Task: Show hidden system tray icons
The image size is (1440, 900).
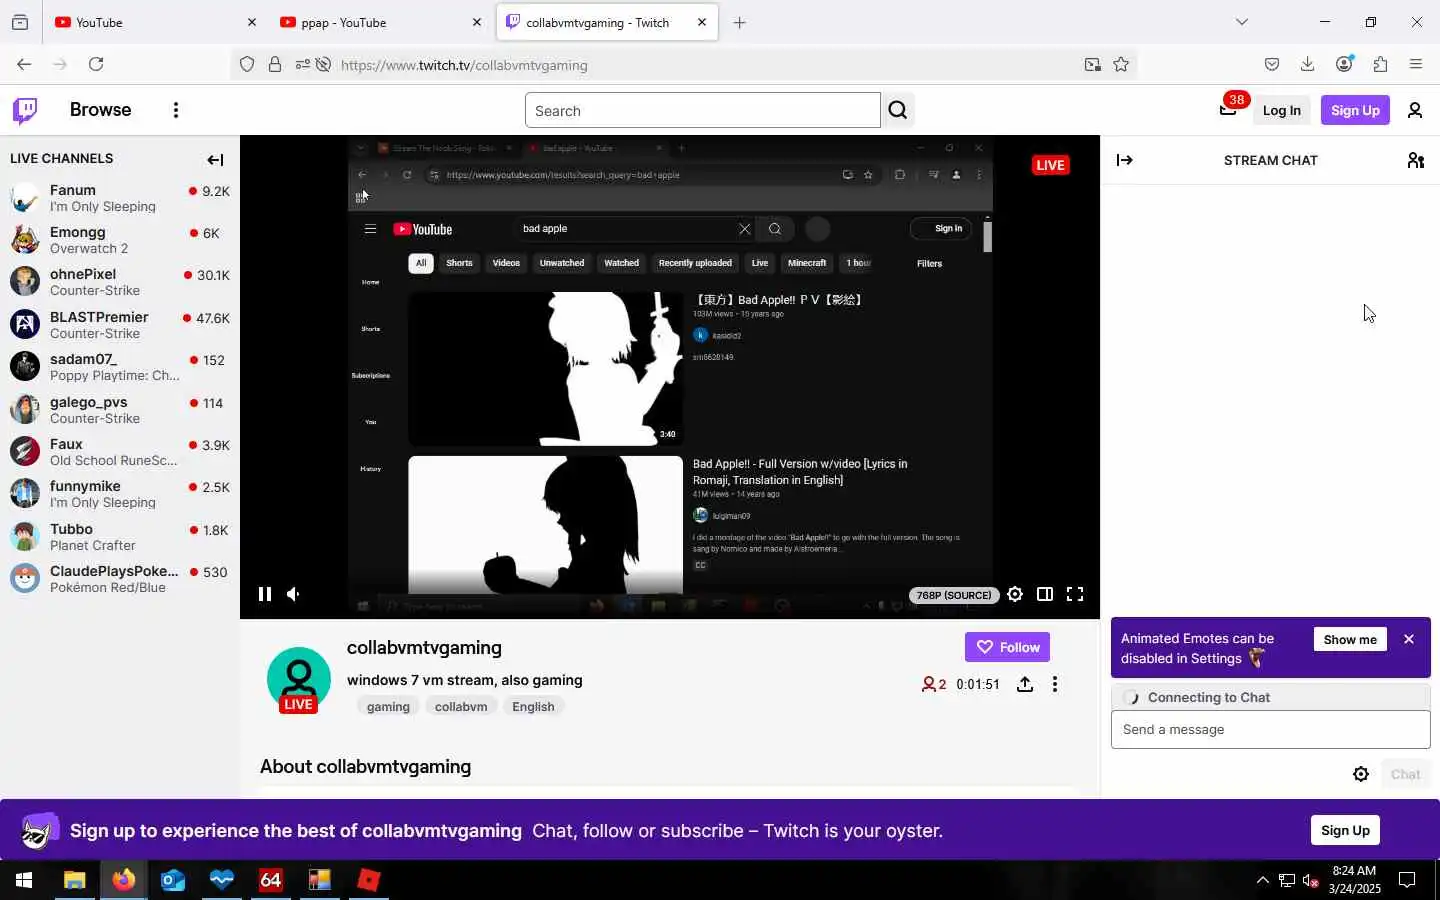Action: pos(1262,880)
